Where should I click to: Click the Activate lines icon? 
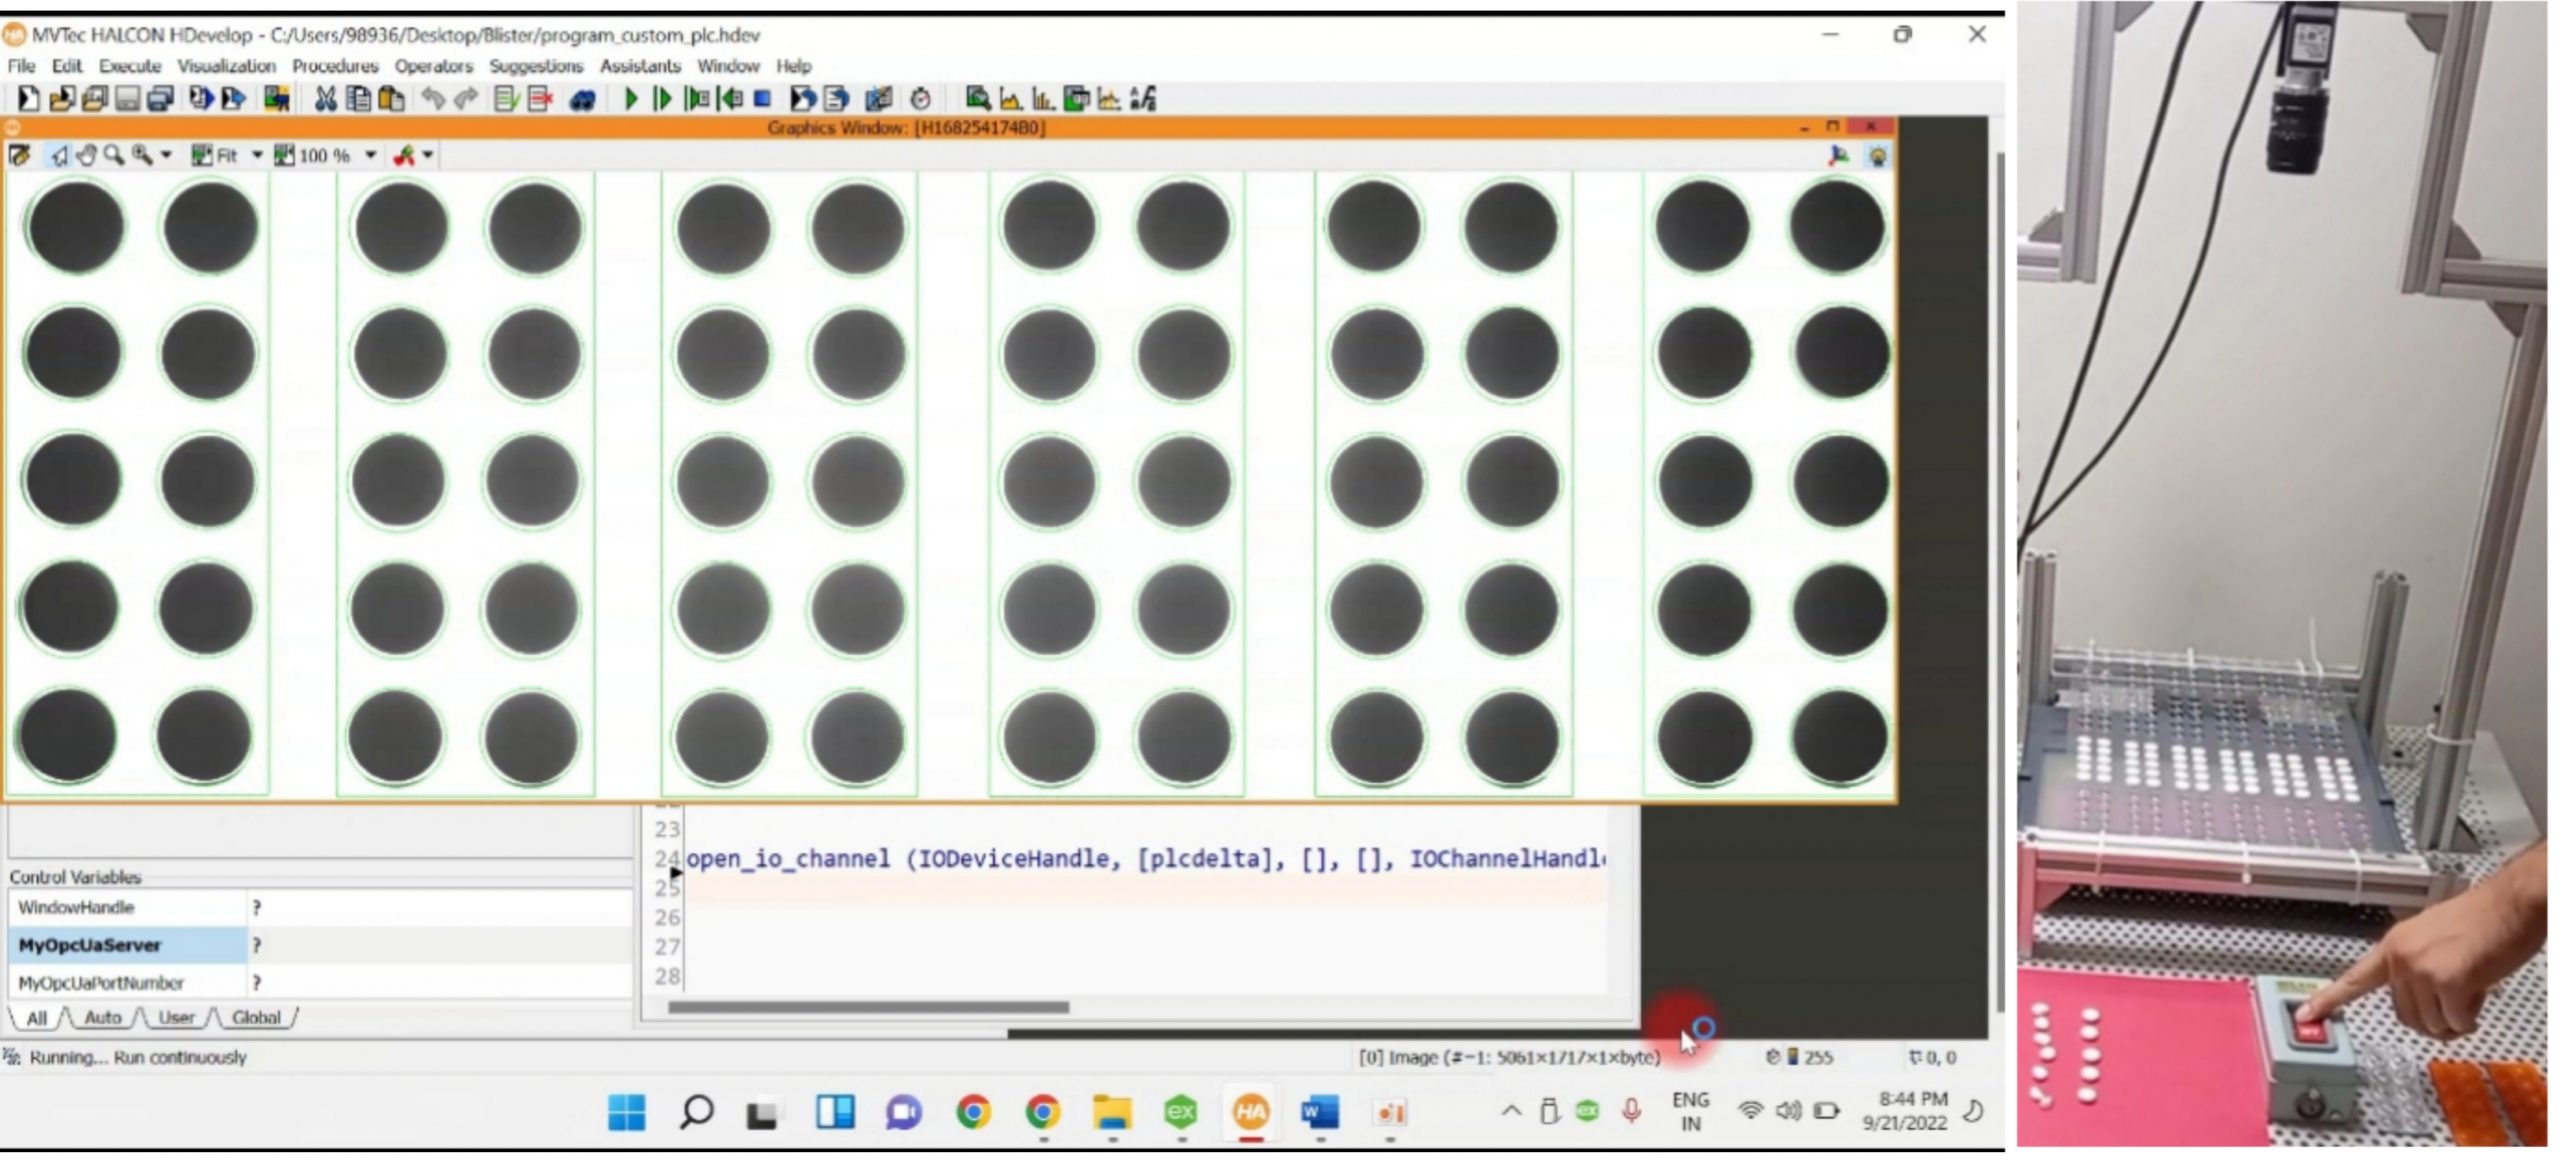point(506,99)
